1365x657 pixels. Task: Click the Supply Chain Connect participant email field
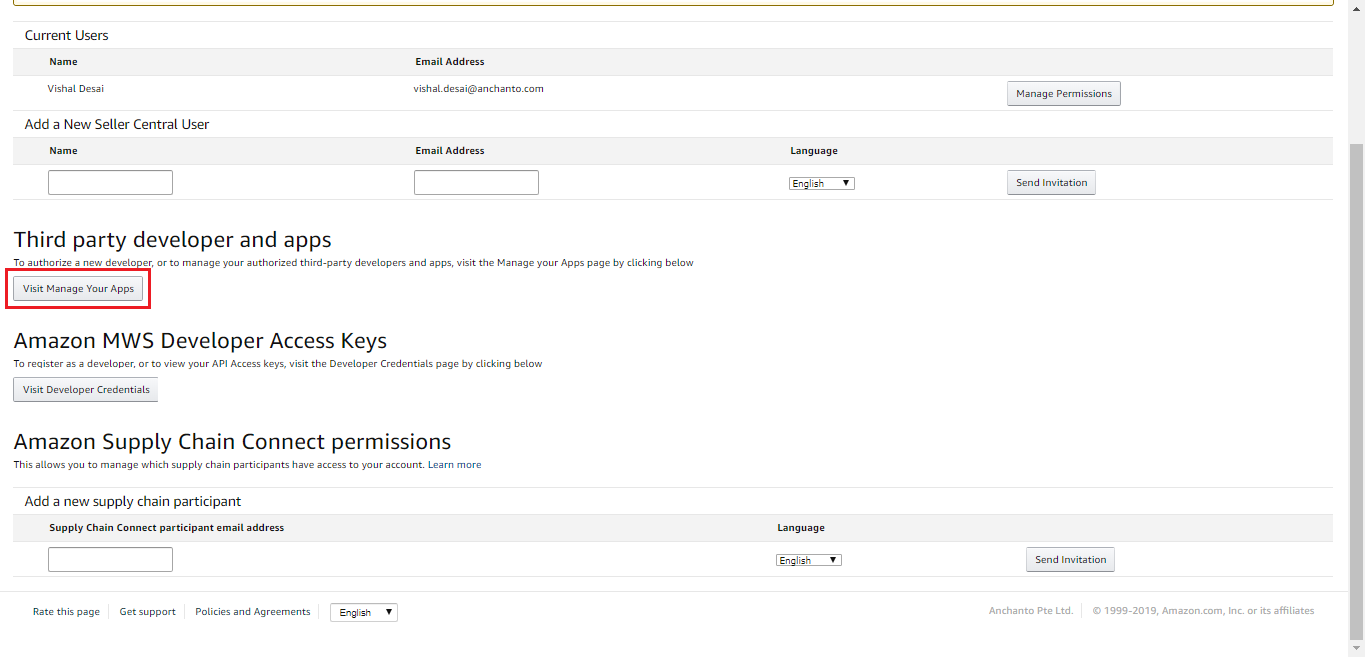tap(110, 560)
